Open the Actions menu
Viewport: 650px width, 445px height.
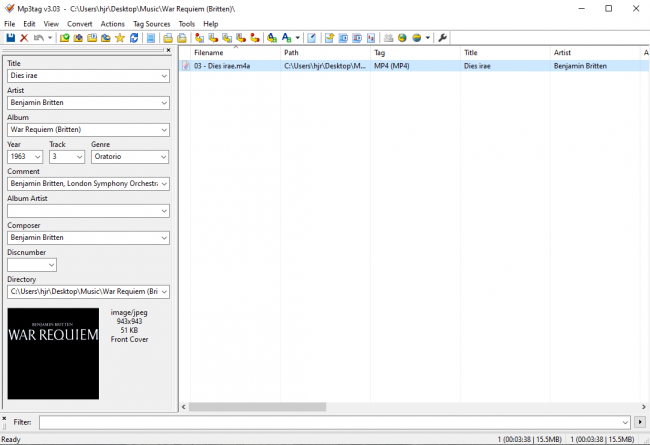point(113,23)
